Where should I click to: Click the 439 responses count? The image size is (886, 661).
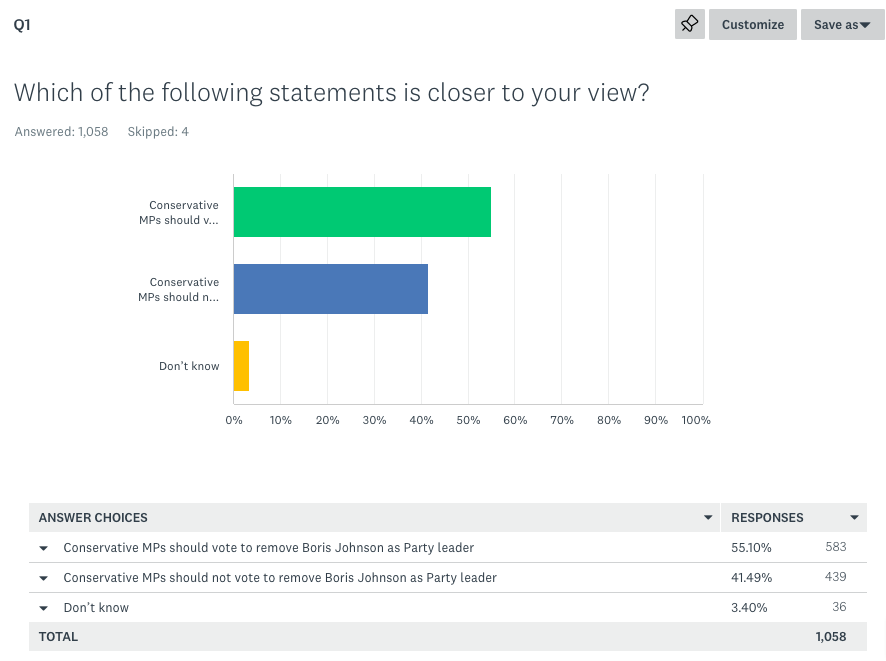tap(835, 577)
